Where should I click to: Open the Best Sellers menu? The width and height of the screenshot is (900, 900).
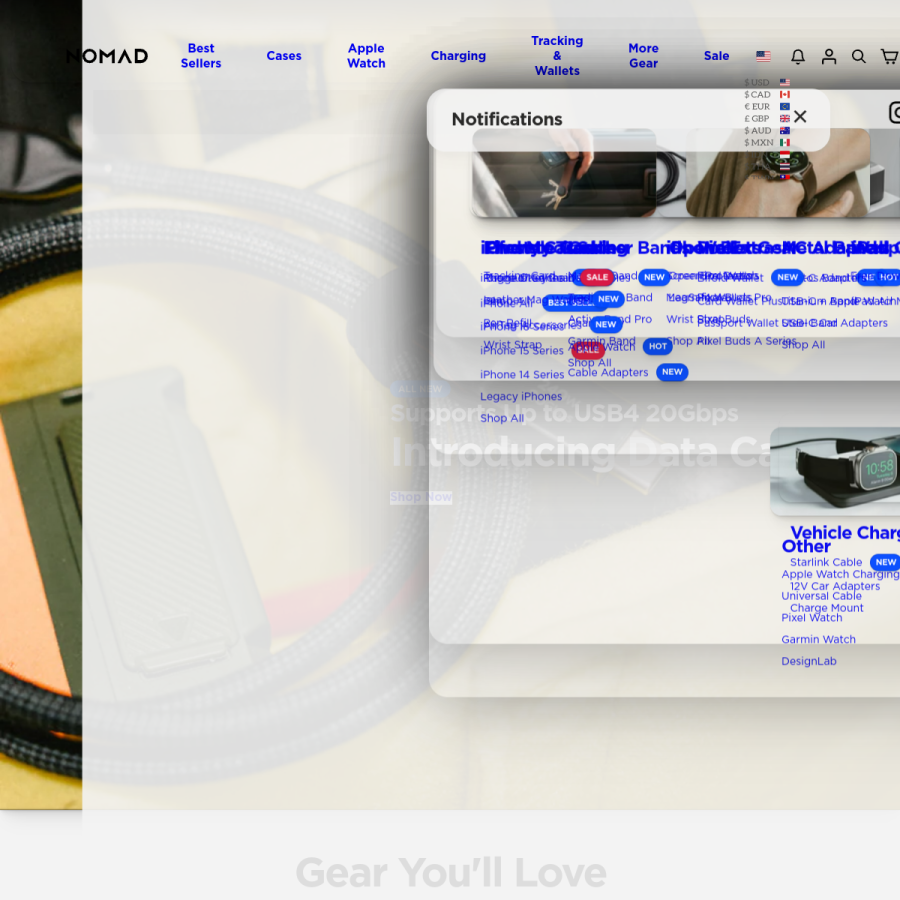pyautogui.click(x=201, y=56)
